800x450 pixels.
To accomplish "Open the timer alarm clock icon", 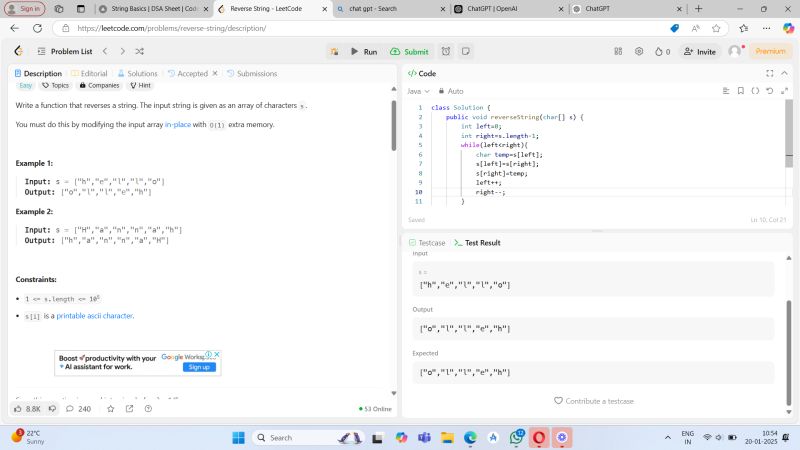I will 445,51.
